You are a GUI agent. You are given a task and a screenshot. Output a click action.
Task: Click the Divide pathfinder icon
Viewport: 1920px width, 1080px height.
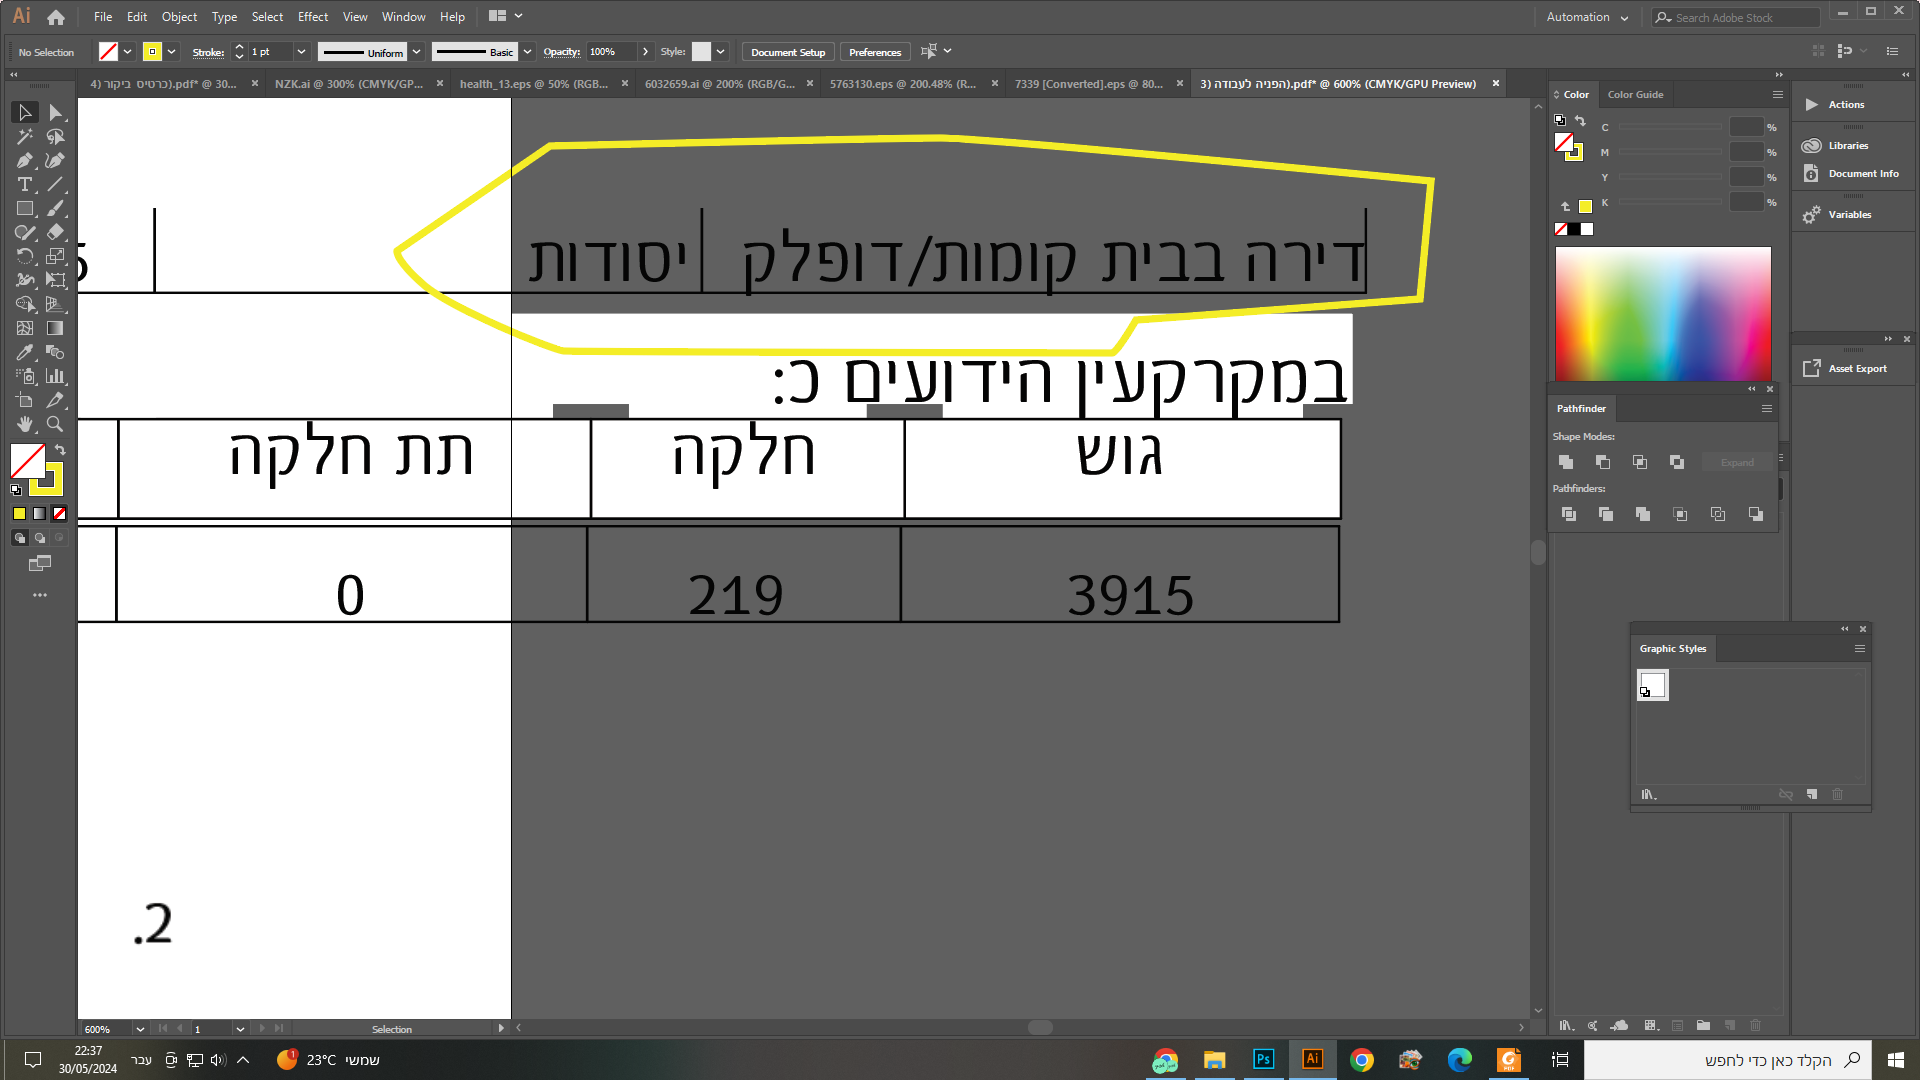coord(1568,514)
